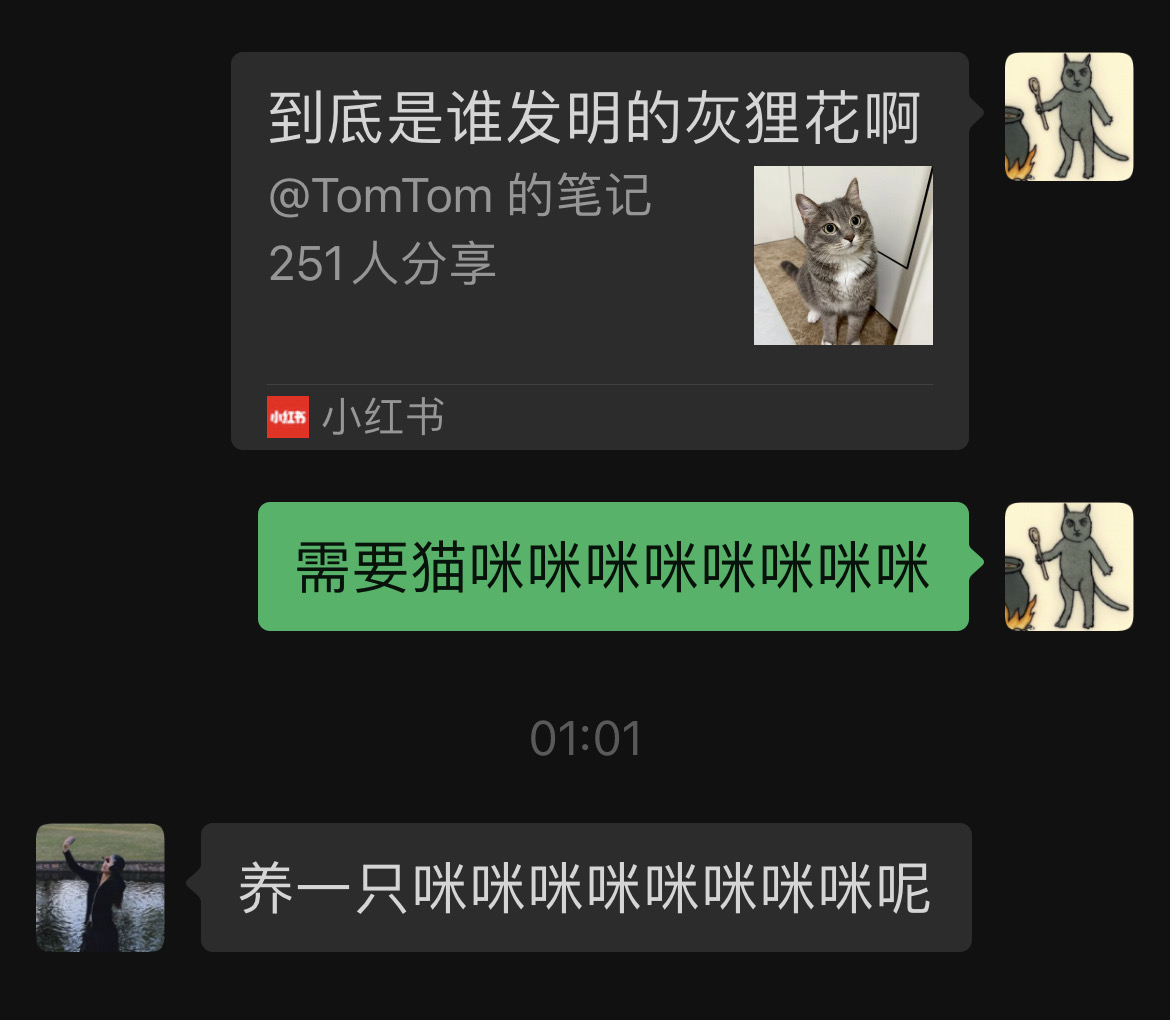Select the gray reply 养一只咪咪咪咪咪咪咪咪呢

coord(586,887)
